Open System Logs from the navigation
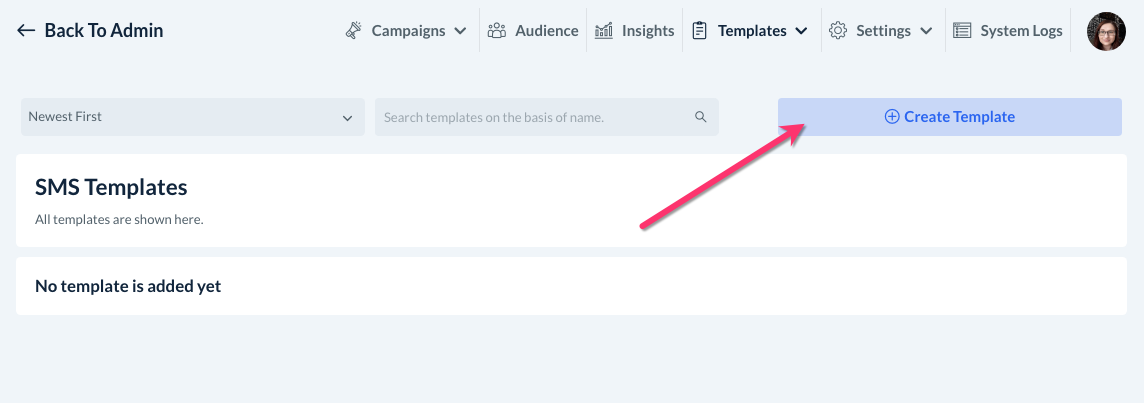The height and width of the screenshot is (403, 1144). (x=1021, y=31)
